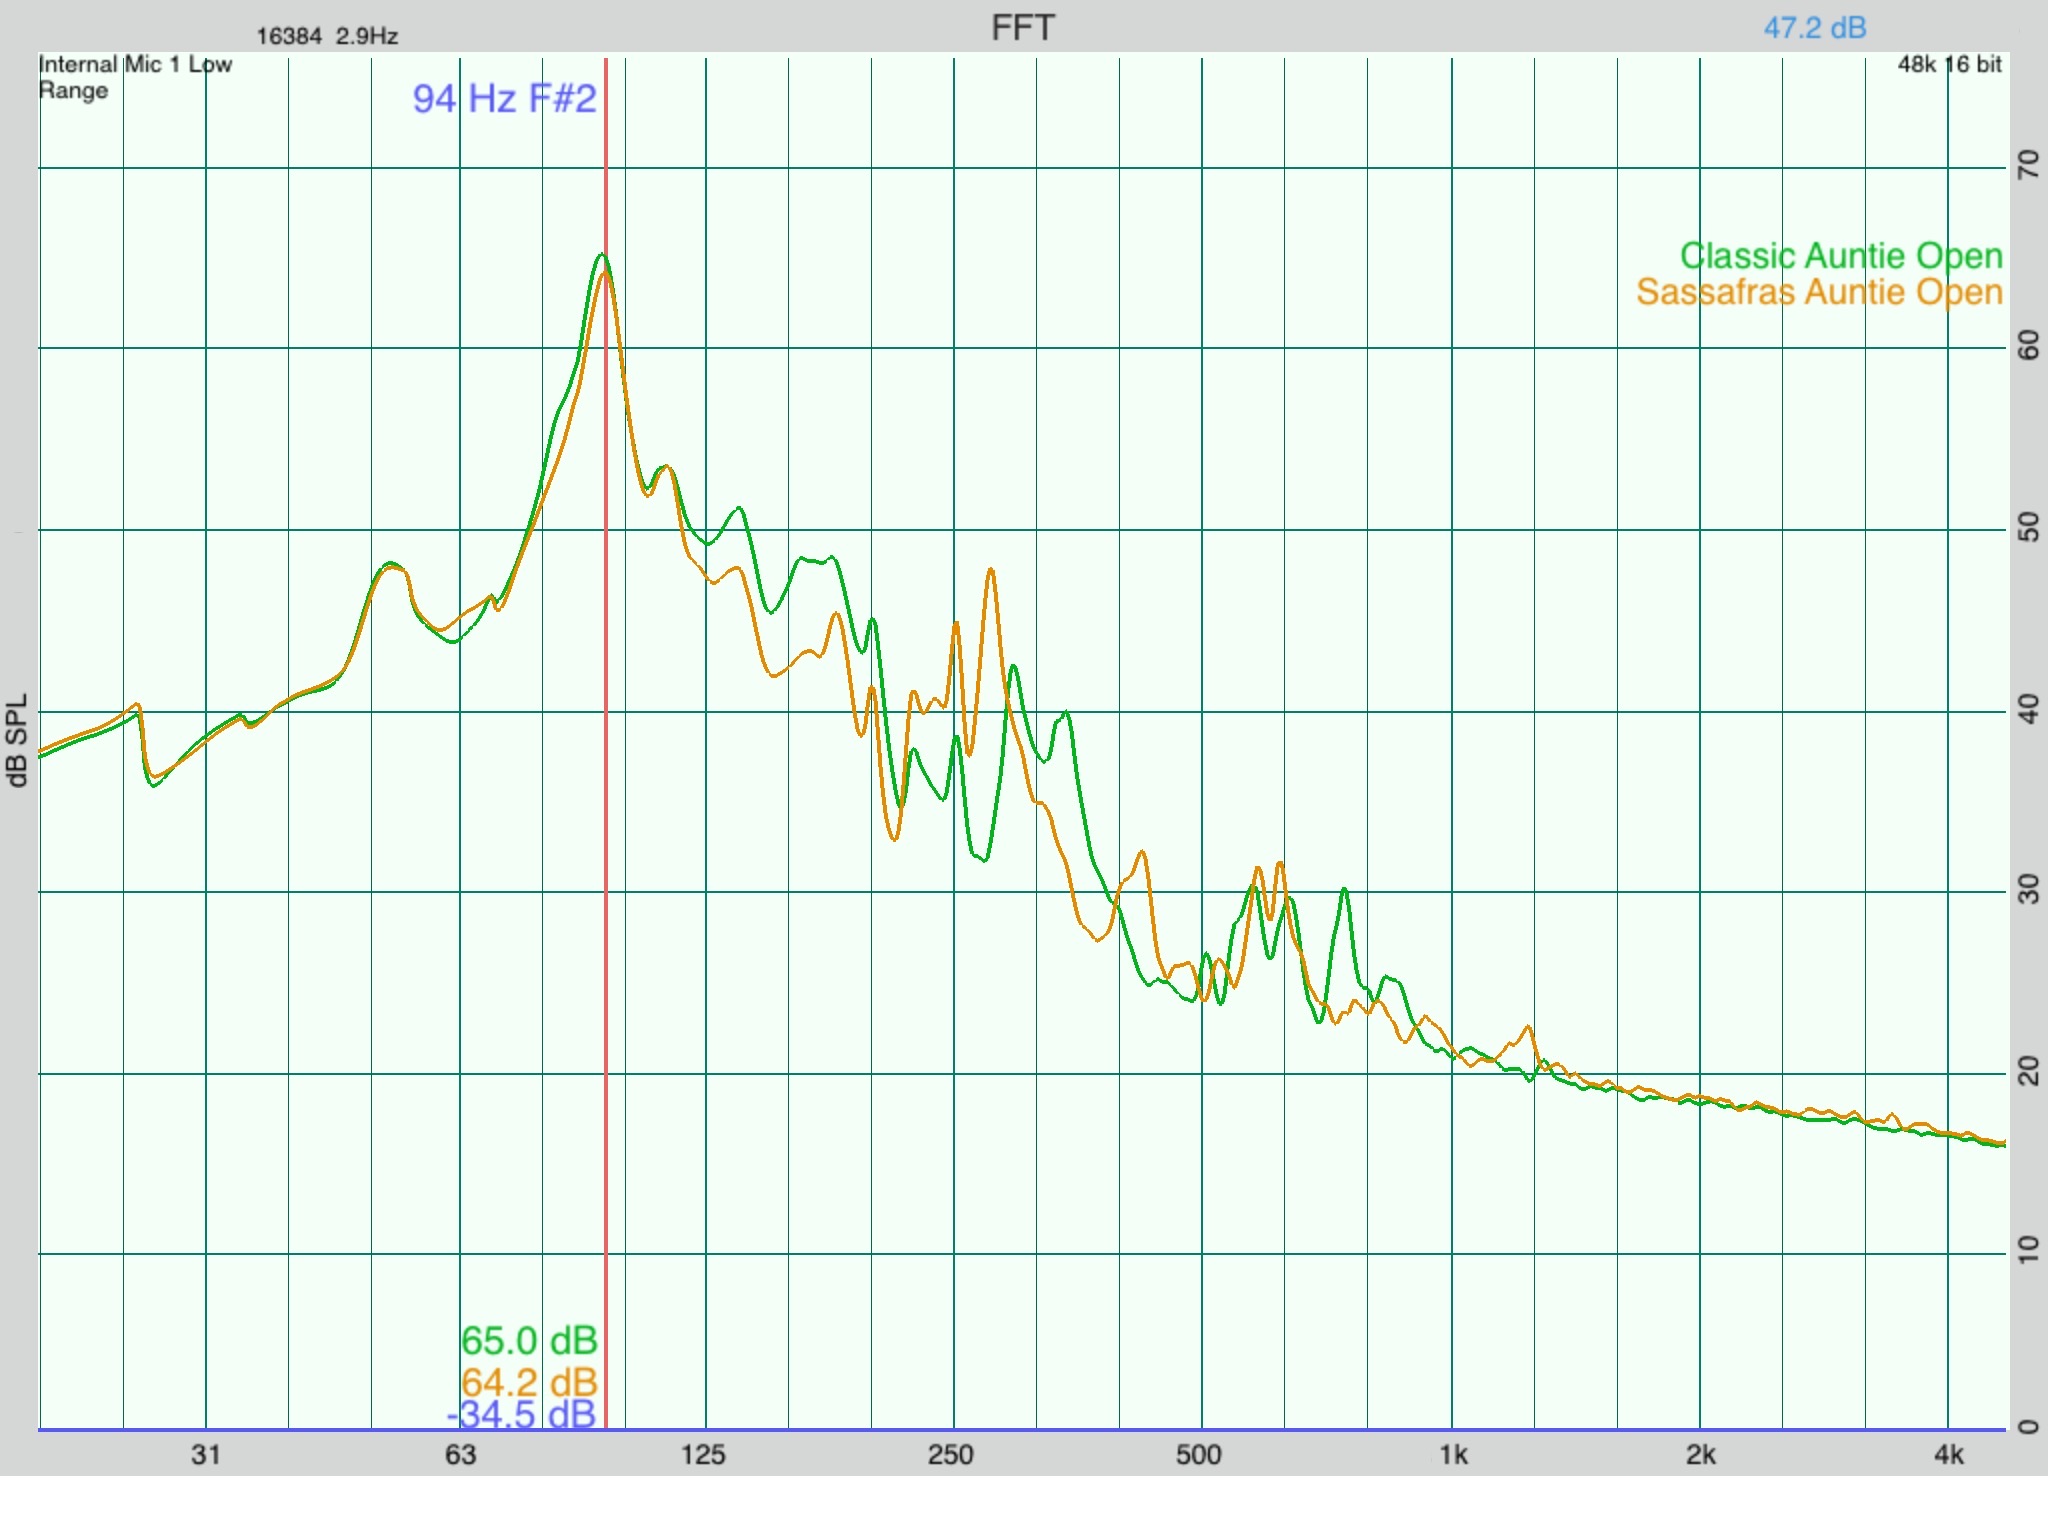Tap the Internal Mic 1 Low Range label
The image size is (2048, 1536).
click(135, 77)
